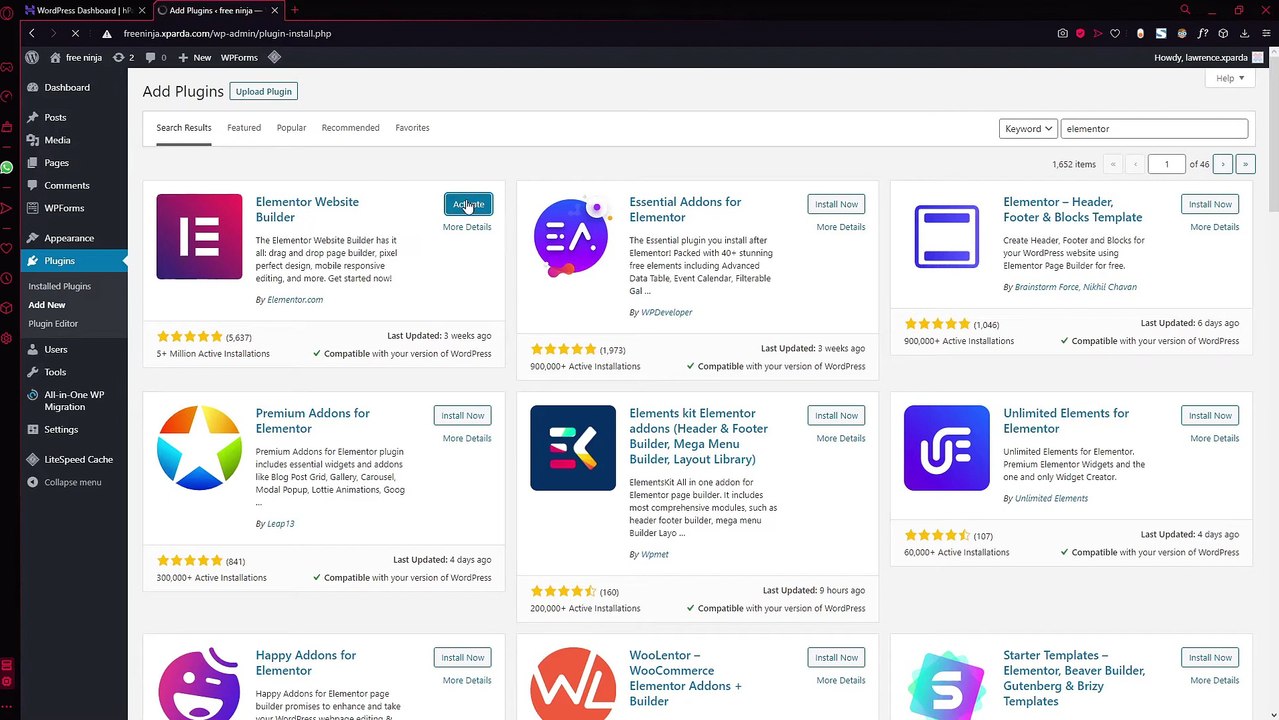This screenshot has width=1279, height=720.
Task: Switch to the Featured tab
Action: point(244,128)
